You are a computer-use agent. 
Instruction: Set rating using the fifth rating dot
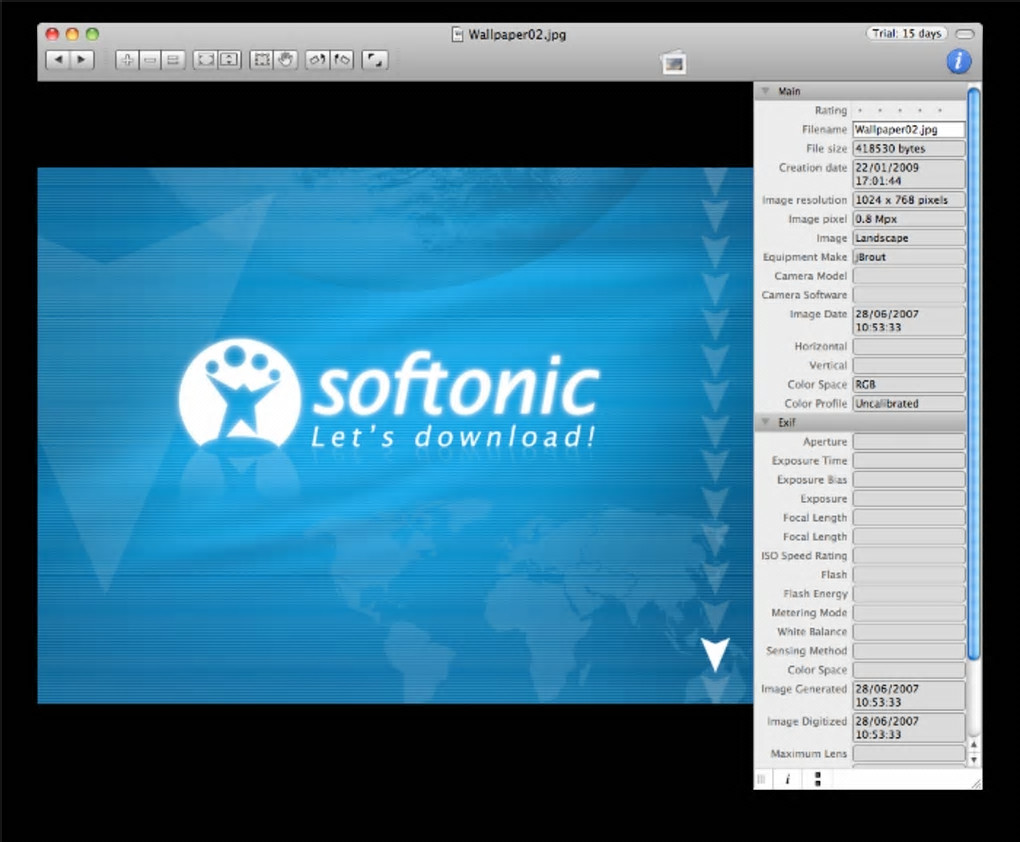point(940,111)
